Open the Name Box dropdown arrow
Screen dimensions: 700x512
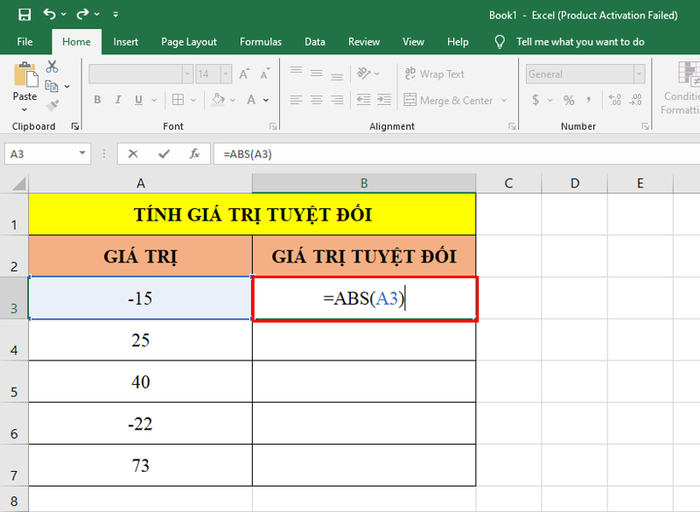[x=83, y=154]
